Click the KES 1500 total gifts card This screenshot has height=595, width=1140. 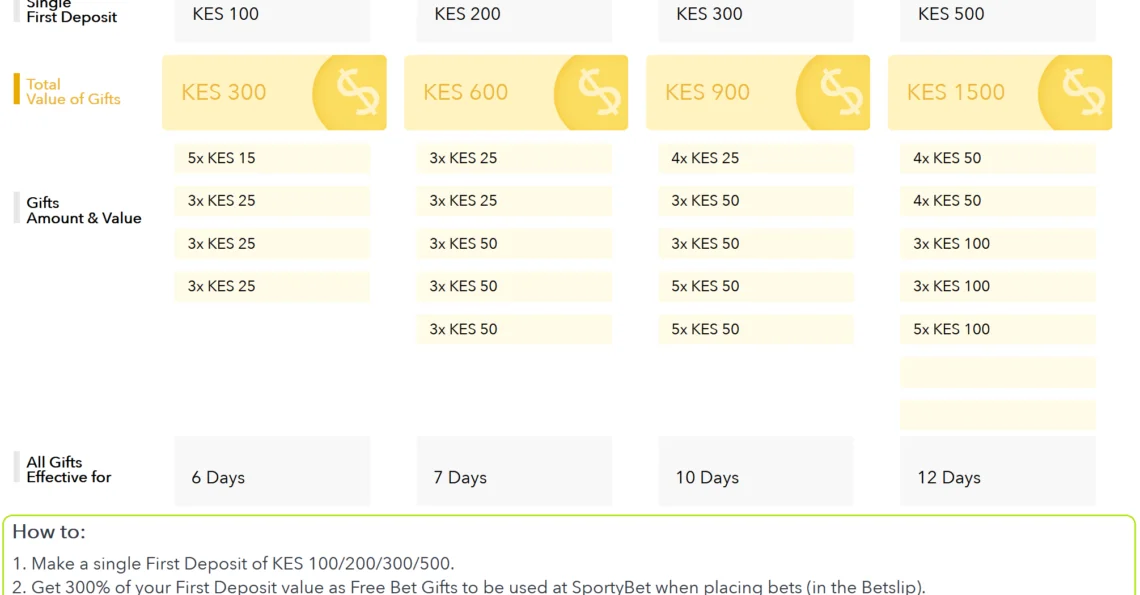click(1000, 92)
